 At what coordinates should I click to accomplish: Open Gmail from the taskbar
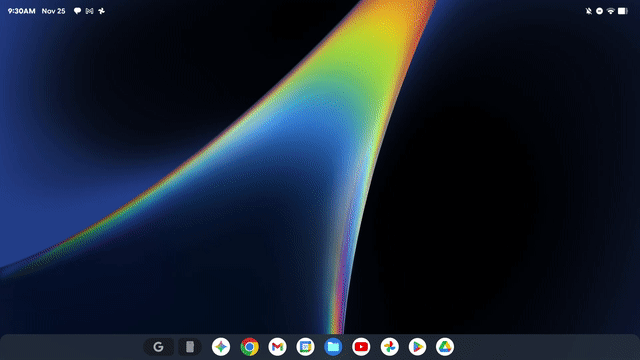(277, 347)
